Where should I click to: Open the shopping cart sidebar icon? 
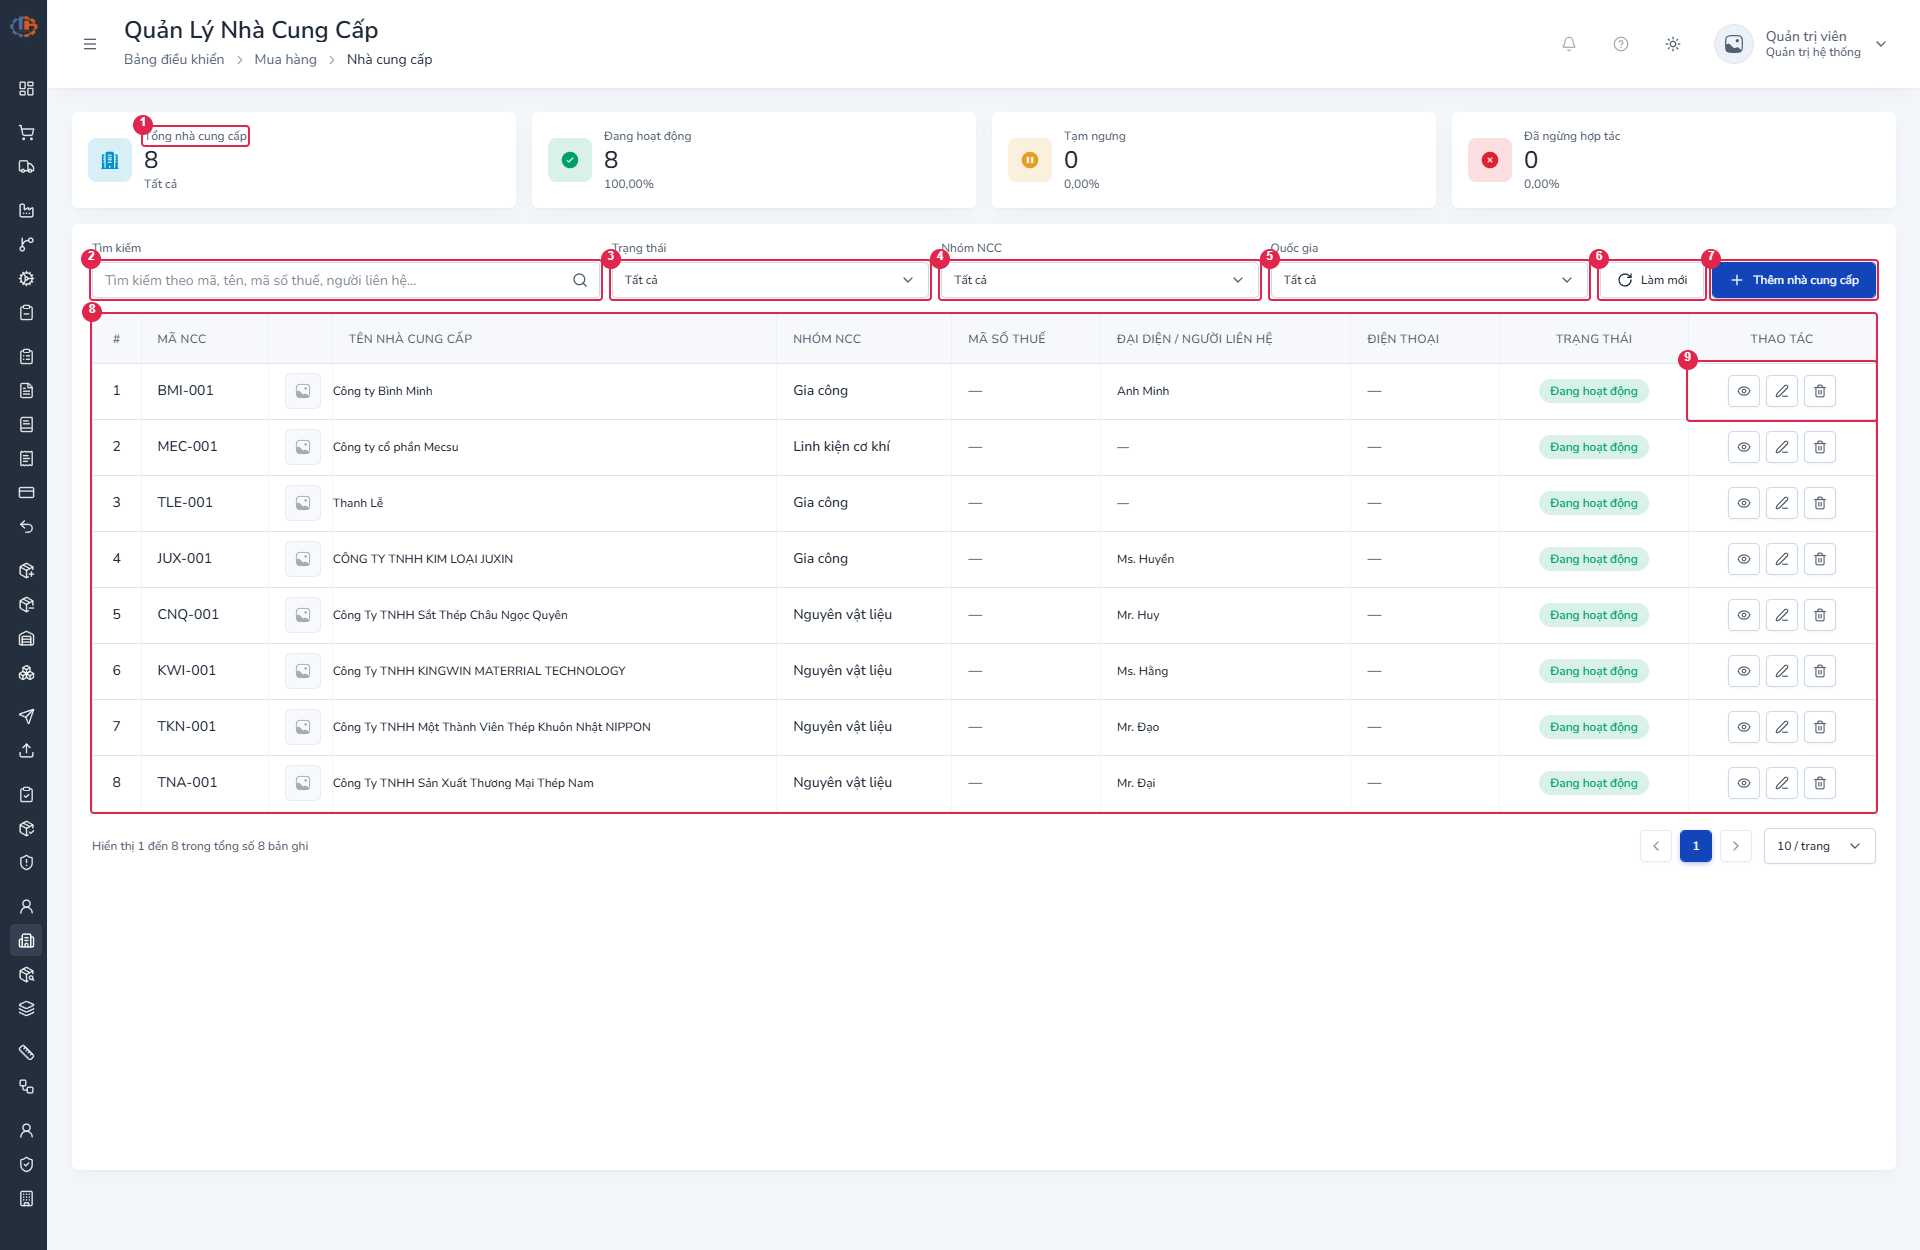[x=27, y=132]
